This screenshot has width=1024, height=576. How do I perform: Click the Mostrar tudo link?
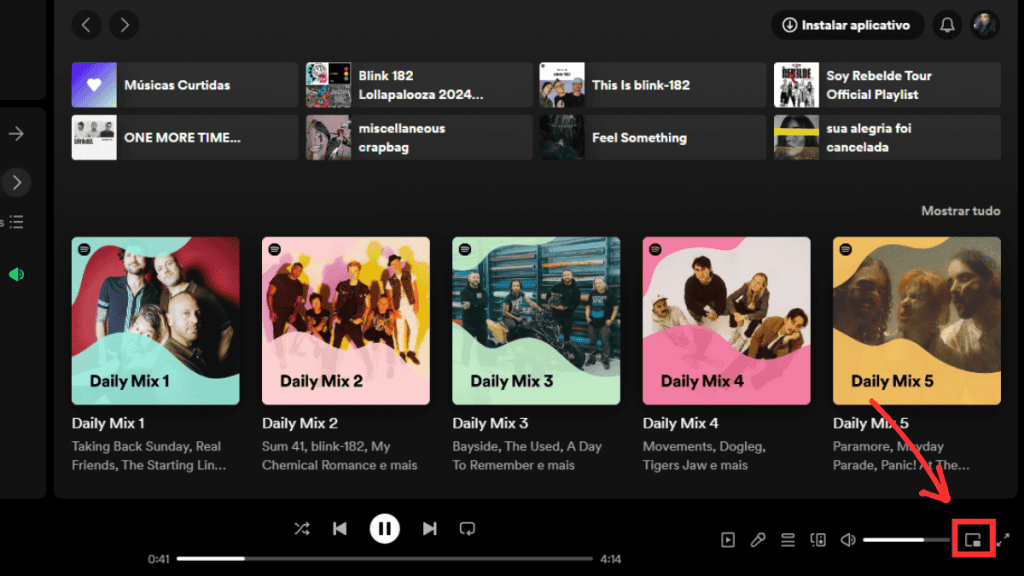[960, 211]
